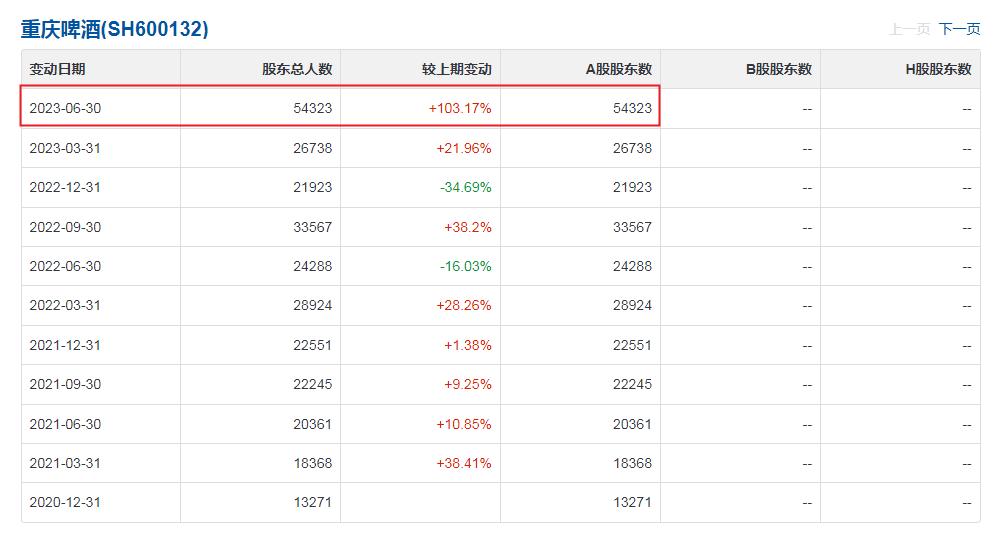This screenshot has width=1001, height=539.
Task: Click the date 2023-06-30
Action: (65, 109)
